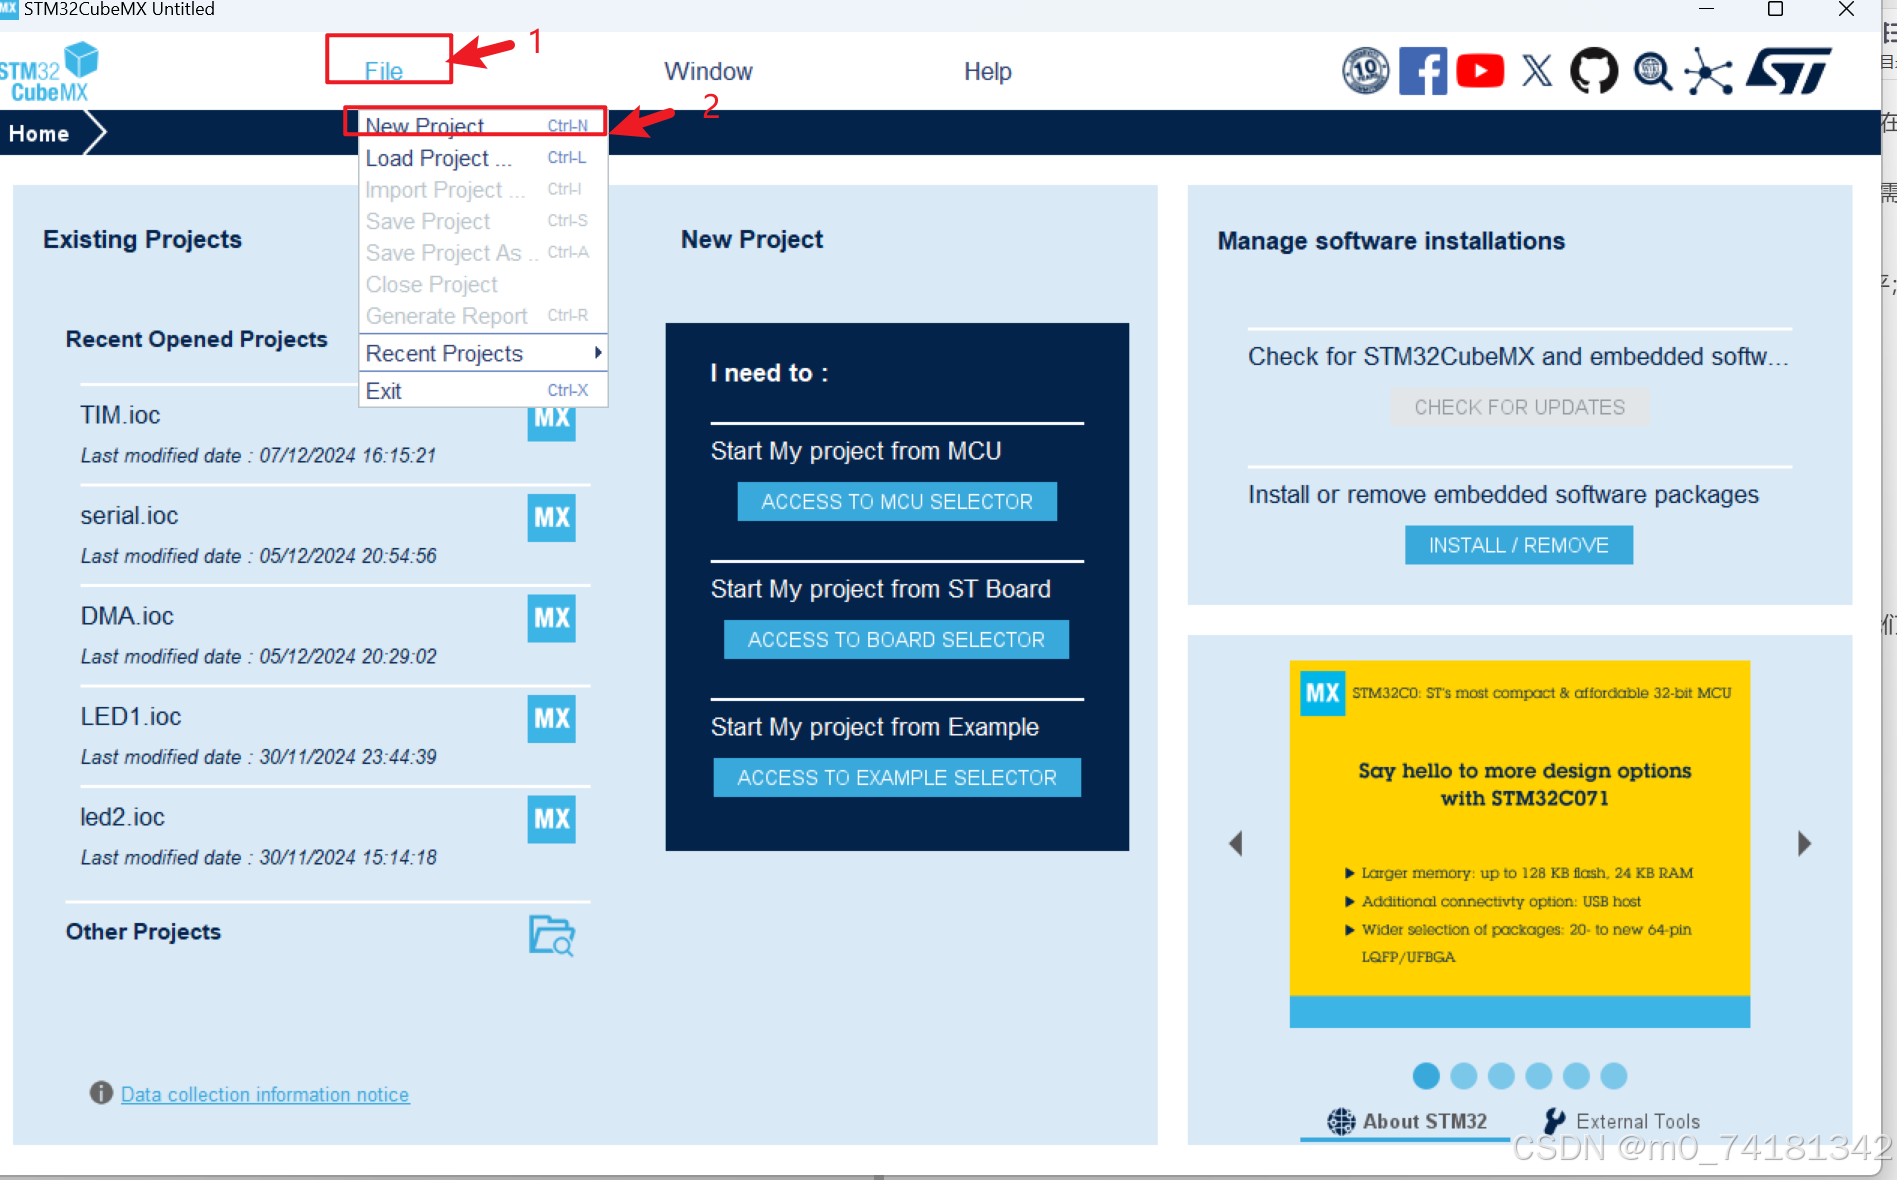Image resolution: width=1897 pixels, height=1180 pixels.
Task: Click the ST logo icon
Action: 1789,71
